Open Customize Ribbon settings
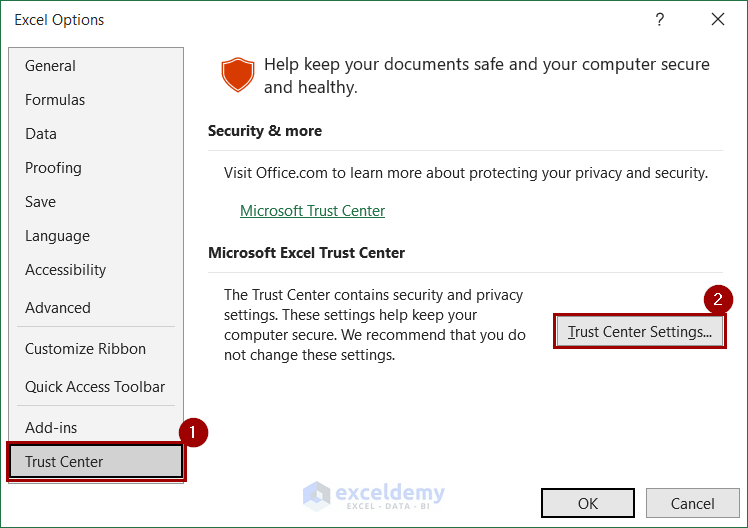This screenshot has height=528, width=748. coord(85,349)
